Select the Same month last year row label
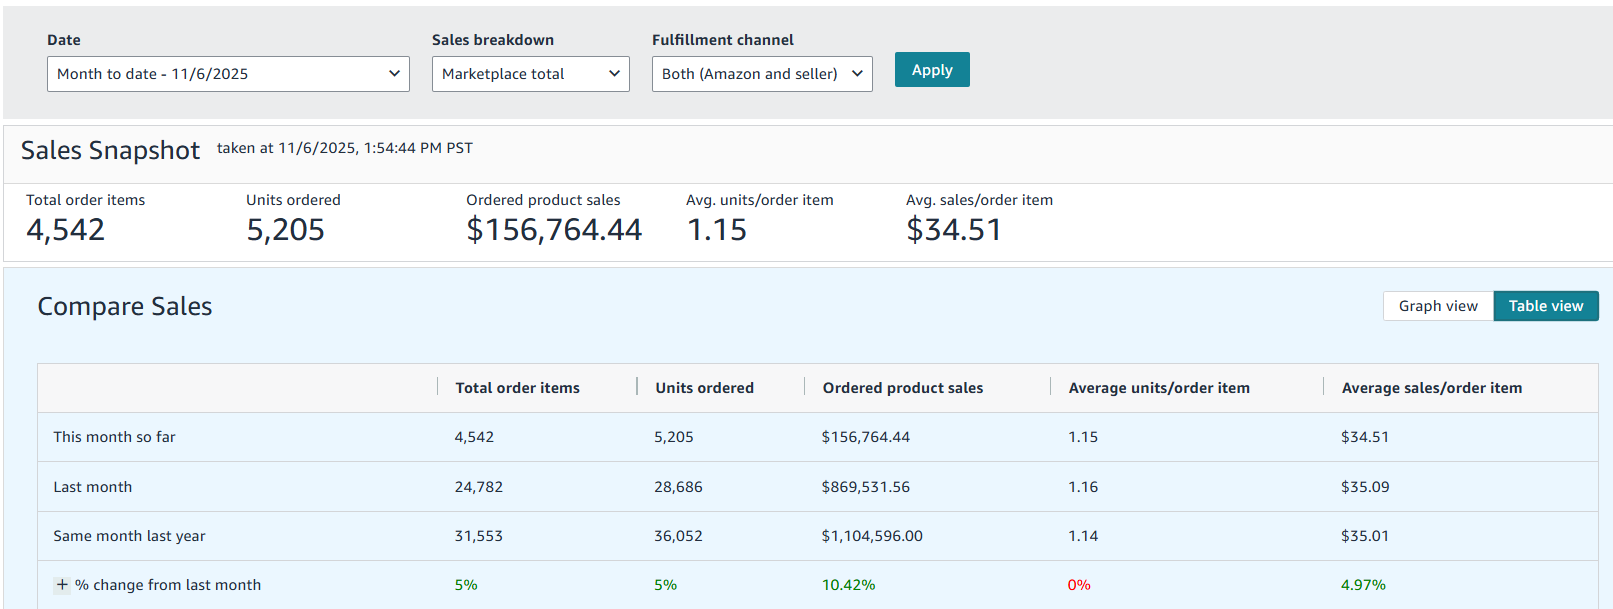This screenshot has width=1613, height=609. tap(129, 536)
